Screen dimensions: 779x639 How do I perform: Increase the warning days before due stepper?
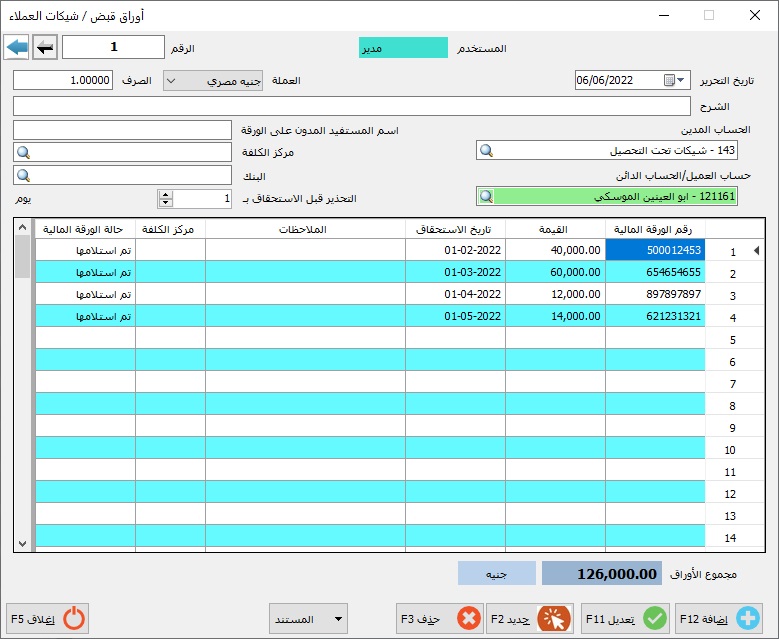coord(166,194)
